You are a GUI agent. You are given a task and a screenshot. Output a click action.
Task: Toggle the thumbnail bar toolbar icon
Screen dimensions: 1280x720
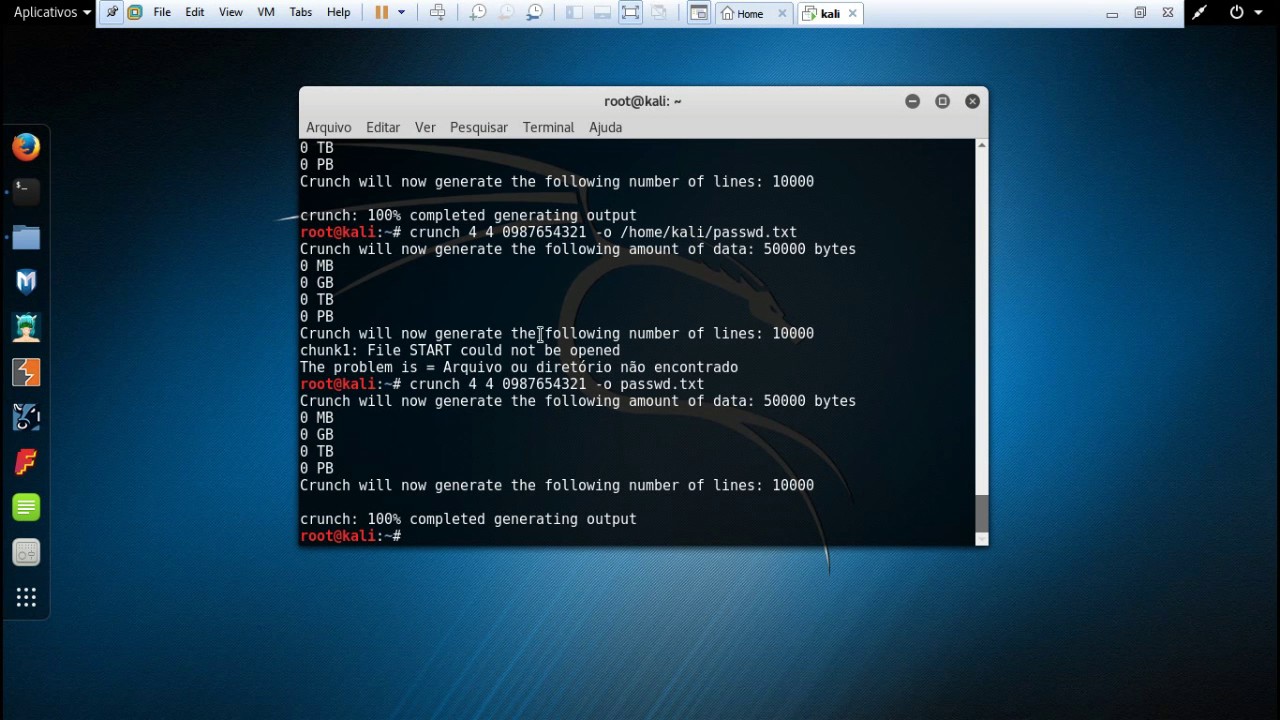click(602, 13)
